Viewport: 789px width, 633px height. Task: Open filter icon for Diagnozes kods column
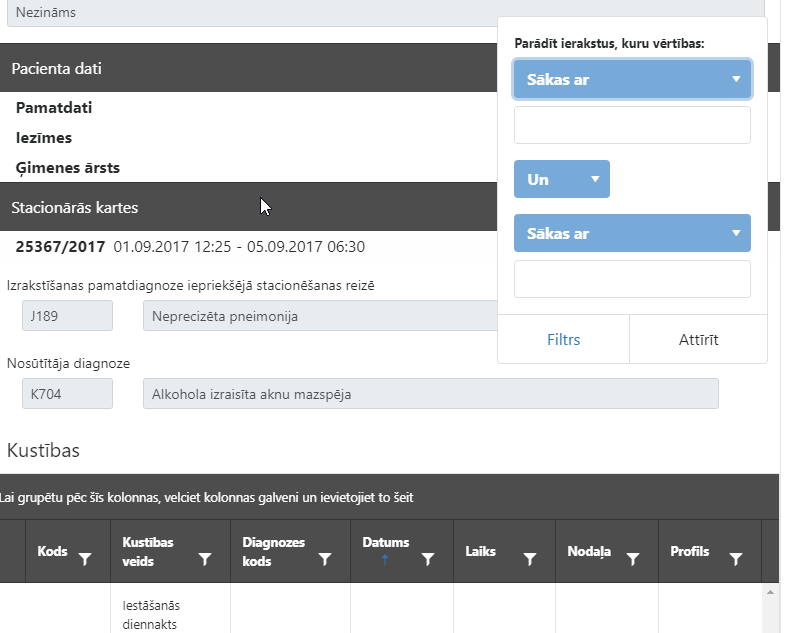coord(325,560)
